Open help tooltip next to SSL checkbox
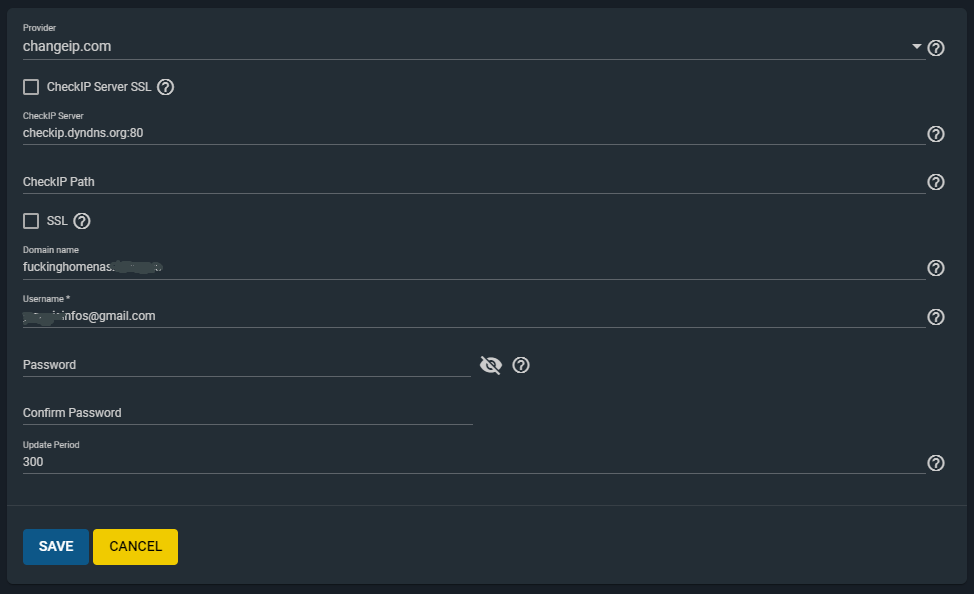Viewport: 974px width, 594px height. tap(82, 221)
